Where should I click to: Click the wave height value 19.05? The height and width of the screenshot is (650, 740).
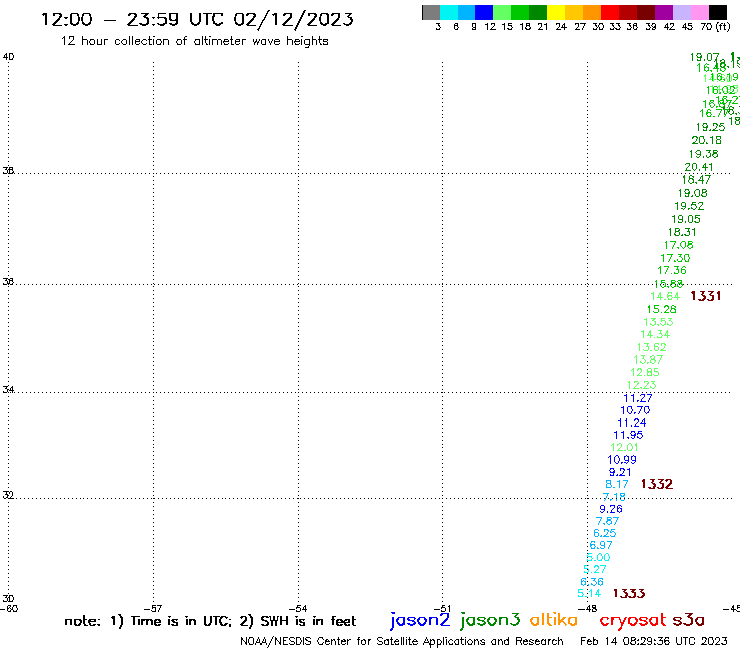[686, 219]
